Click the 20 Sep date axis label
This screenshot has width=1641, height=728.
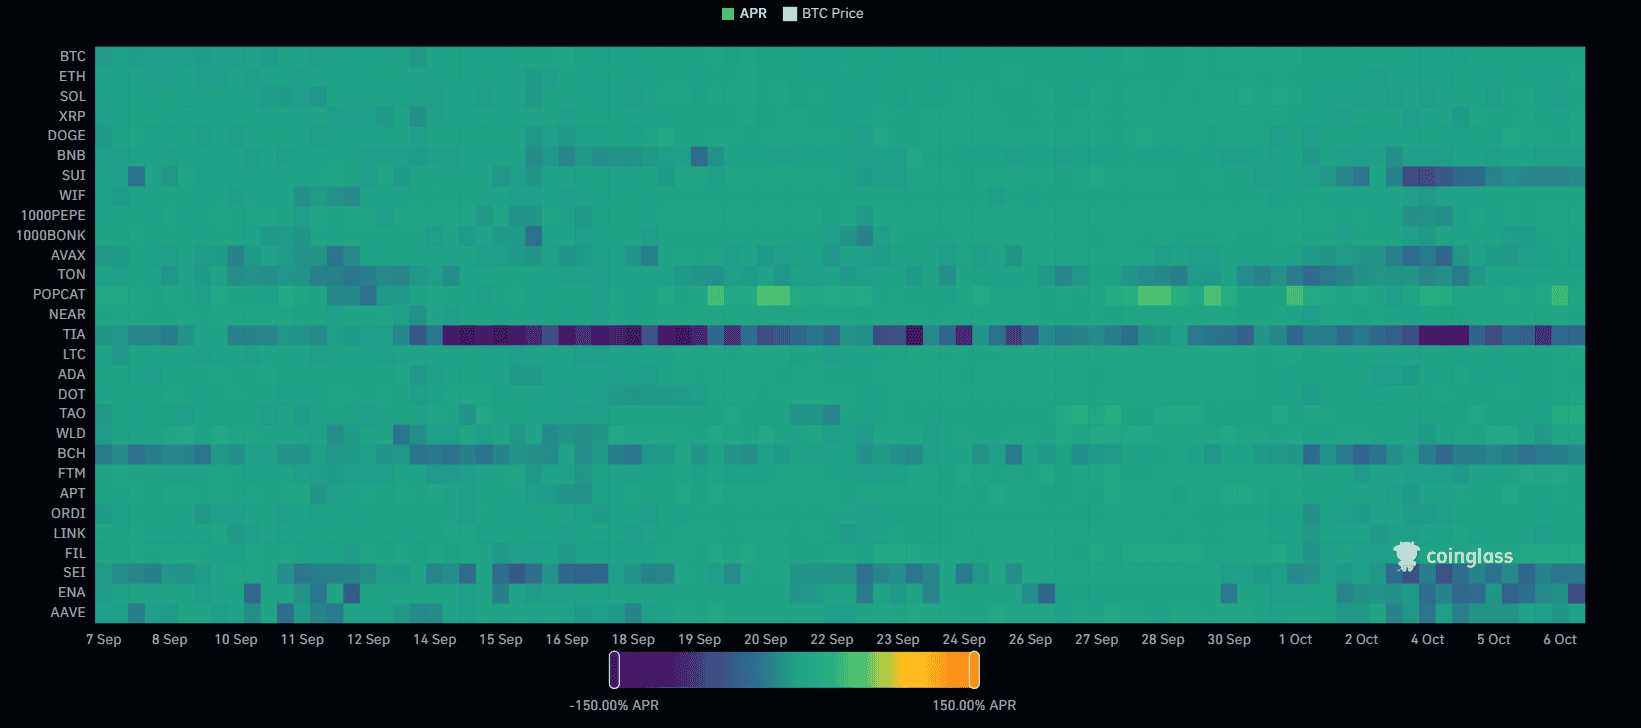(x=766, y=639)
